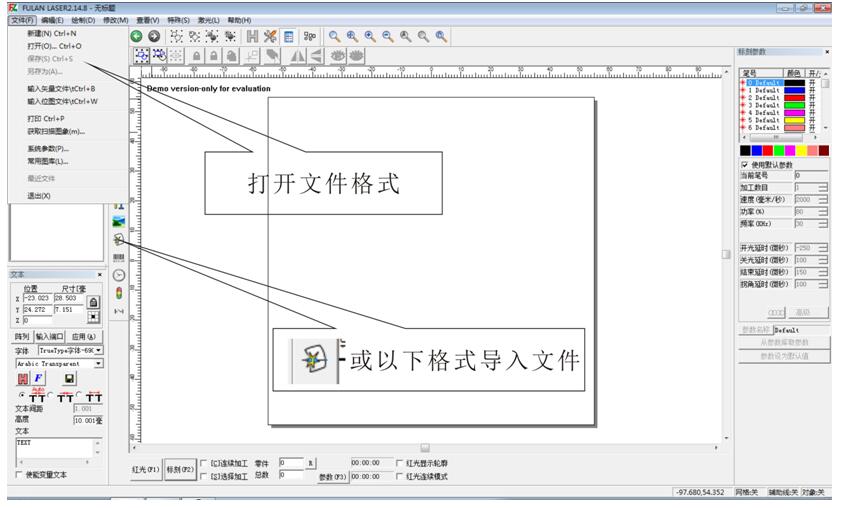The width and height of the screenshot is (842, 508).
Task: Click the first magnifier zoom icon
Action: [x=335, y=36]
